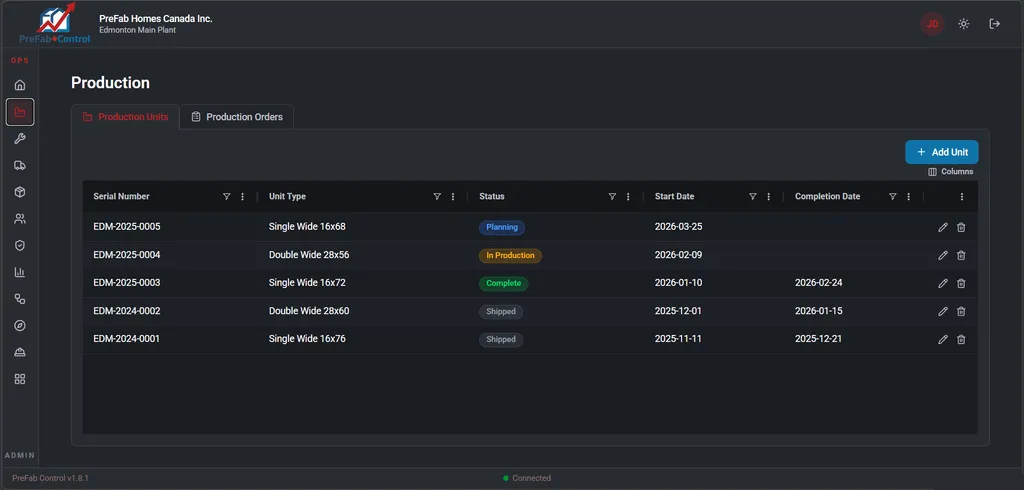Toggle the light/dark theme sun icon

(x=963, y=24)
